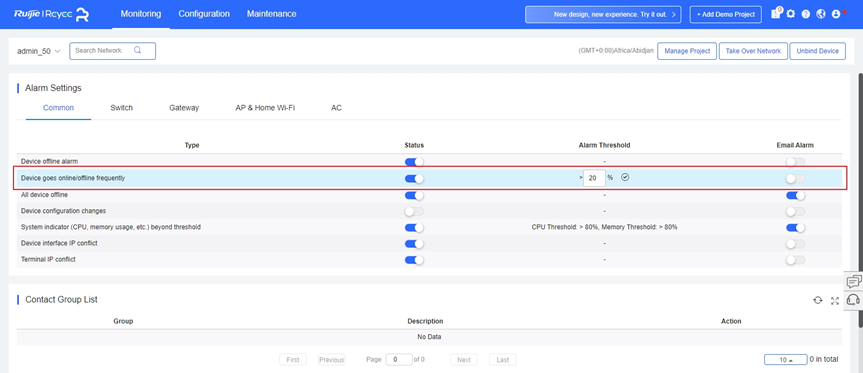Enable email alarm for online/offline frequently row
This screenshot has width=863, height=373.
(795, 178)
